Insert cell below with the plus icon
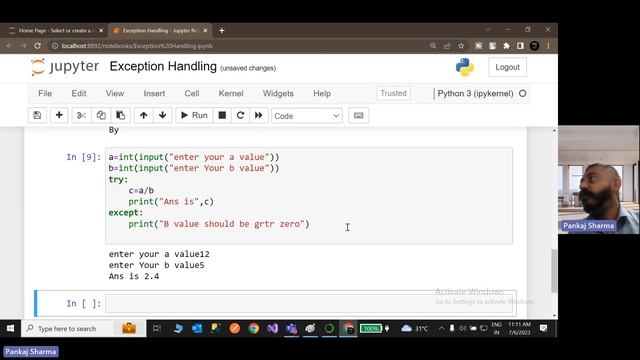The width and height of the screenshot is (640, 360). [x=59, y=116]
